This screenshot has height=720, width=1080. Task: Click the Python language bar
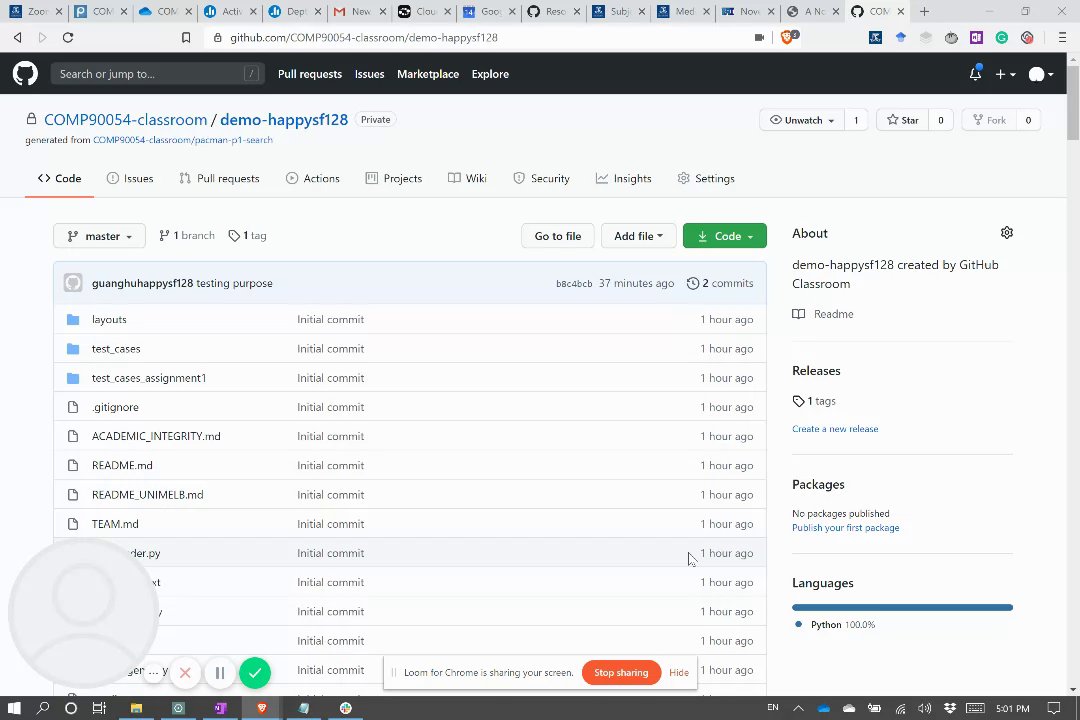(902, 607)
